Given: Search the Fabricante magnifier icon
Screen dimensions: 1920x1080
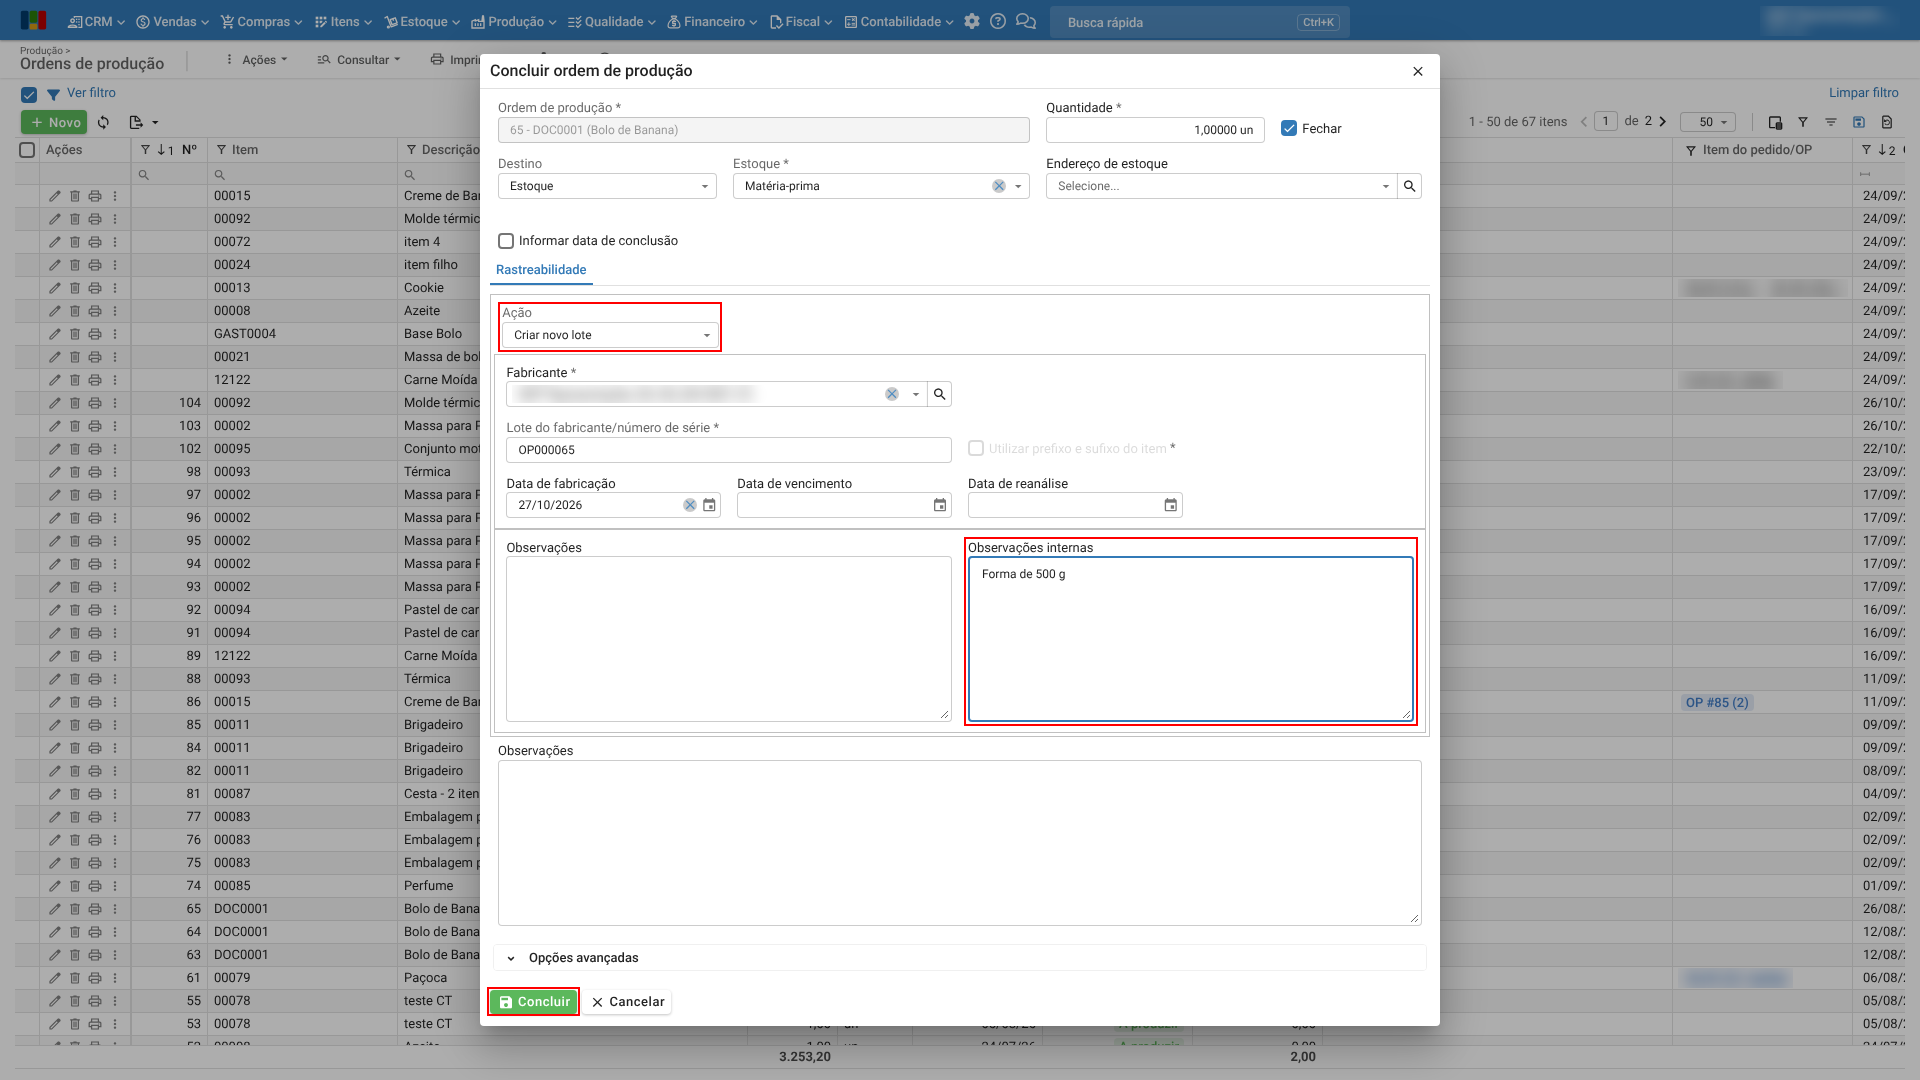Looking at the screenshot, I should pos(939,394).
